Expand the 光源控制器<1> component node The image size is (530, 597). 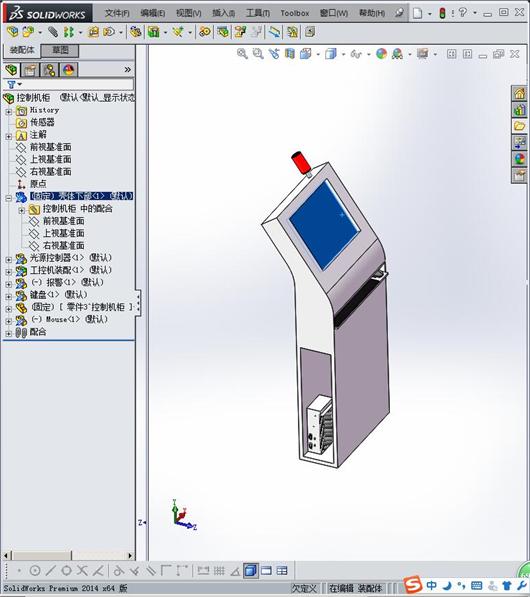(x=8, y=260)
